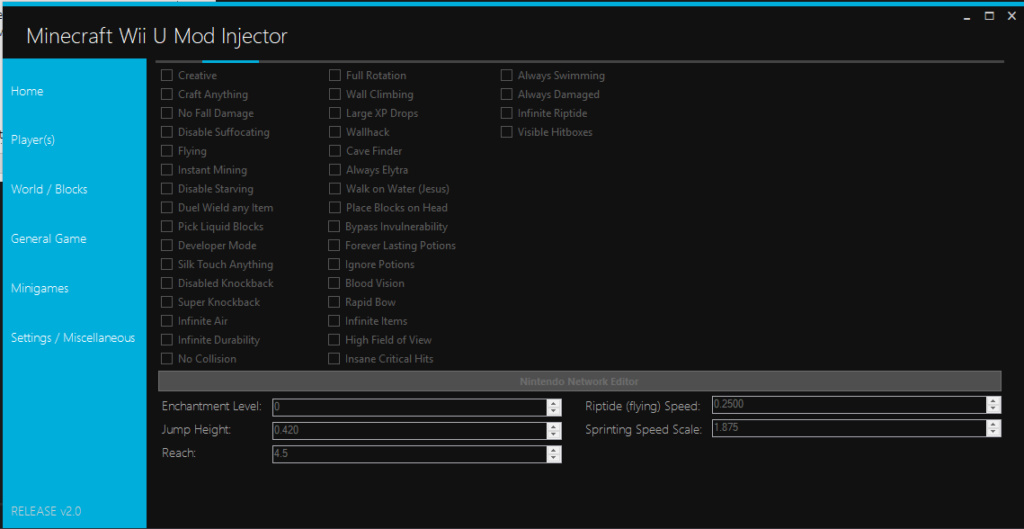Enable Blood Vision
Viewport: 1024px width, 529px height.
pos(334,283)
